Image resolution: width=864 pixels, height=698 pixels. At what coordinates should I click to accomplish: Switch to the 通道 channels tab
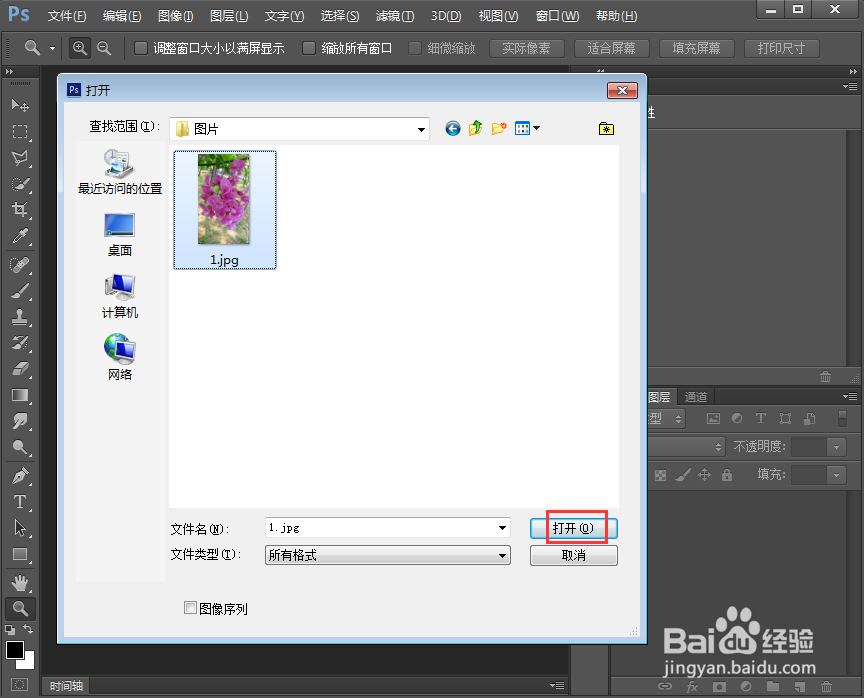click(696, 396)
